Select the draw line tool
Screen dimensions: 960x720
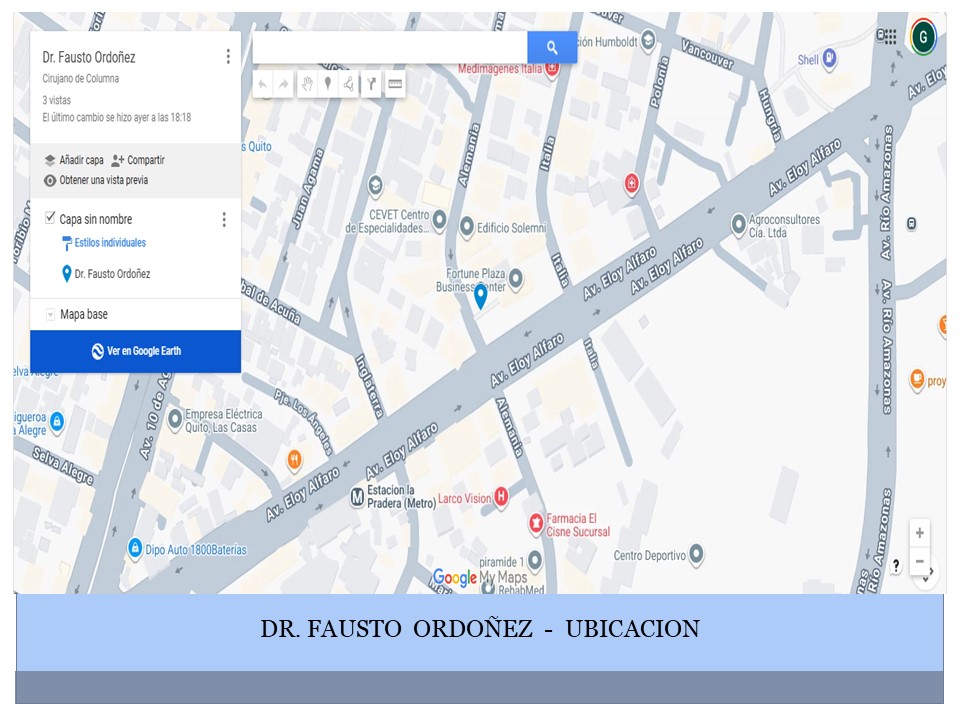(349, 84)
